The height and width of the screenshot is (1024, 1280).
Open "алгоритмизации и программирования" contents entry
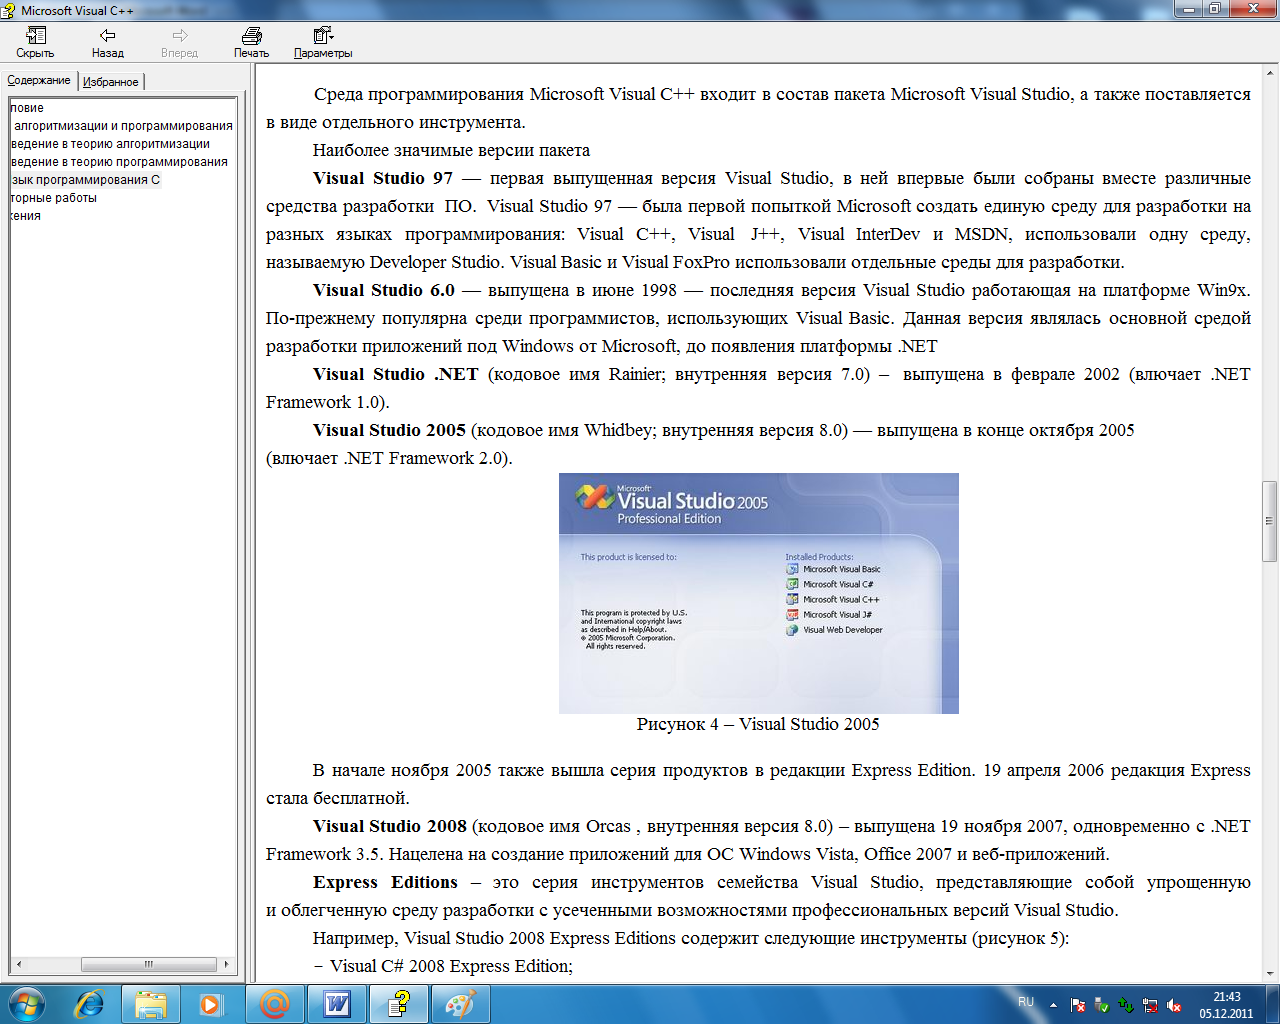click(x=123, y=126)
